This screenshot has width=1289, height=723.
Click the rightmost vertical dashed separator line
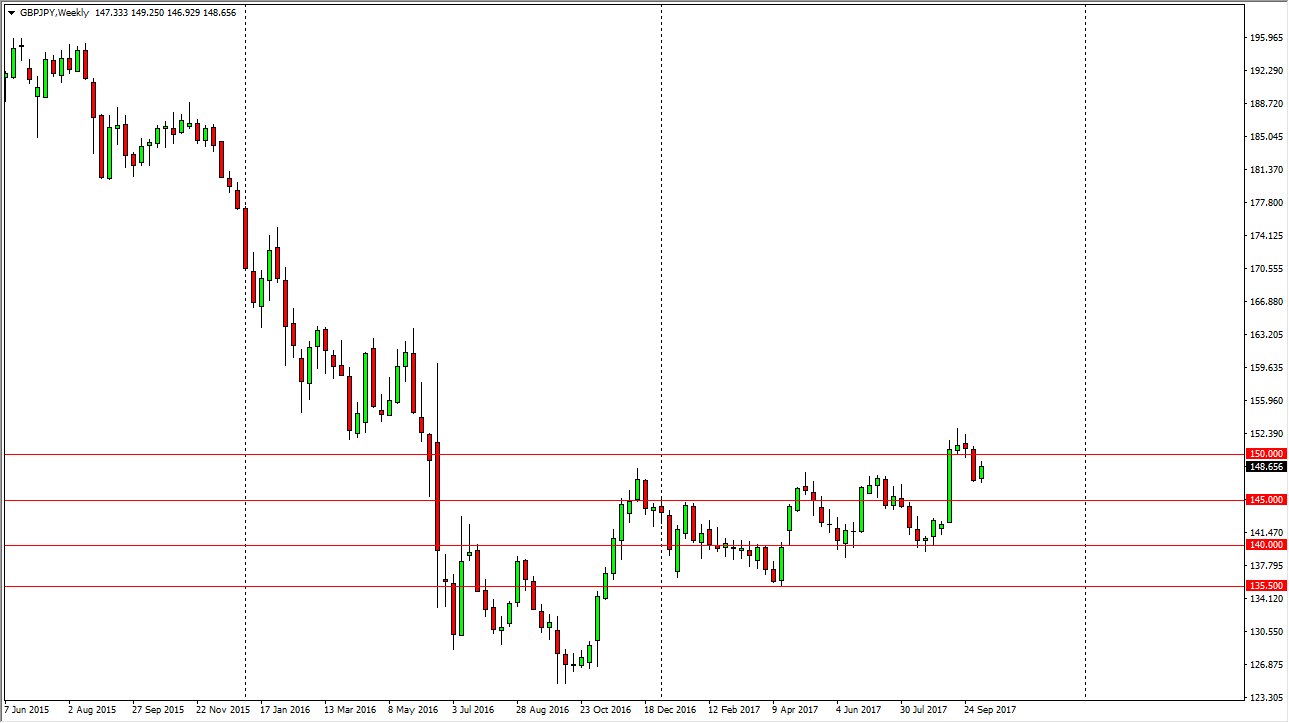[1083, 350]
